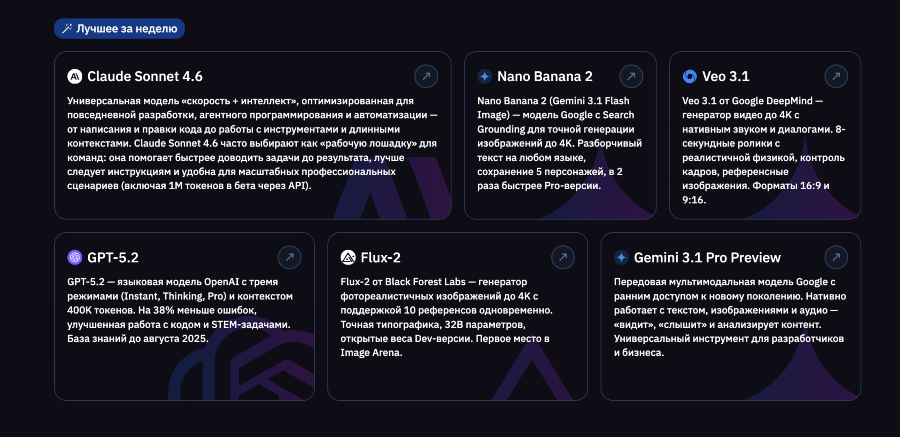Click the Anthropic logo beside Claude Sonnet 4.6
Image resolution: width=900 pixels, height=437 pixels.
pyautogui.click(x=75, y=76)
